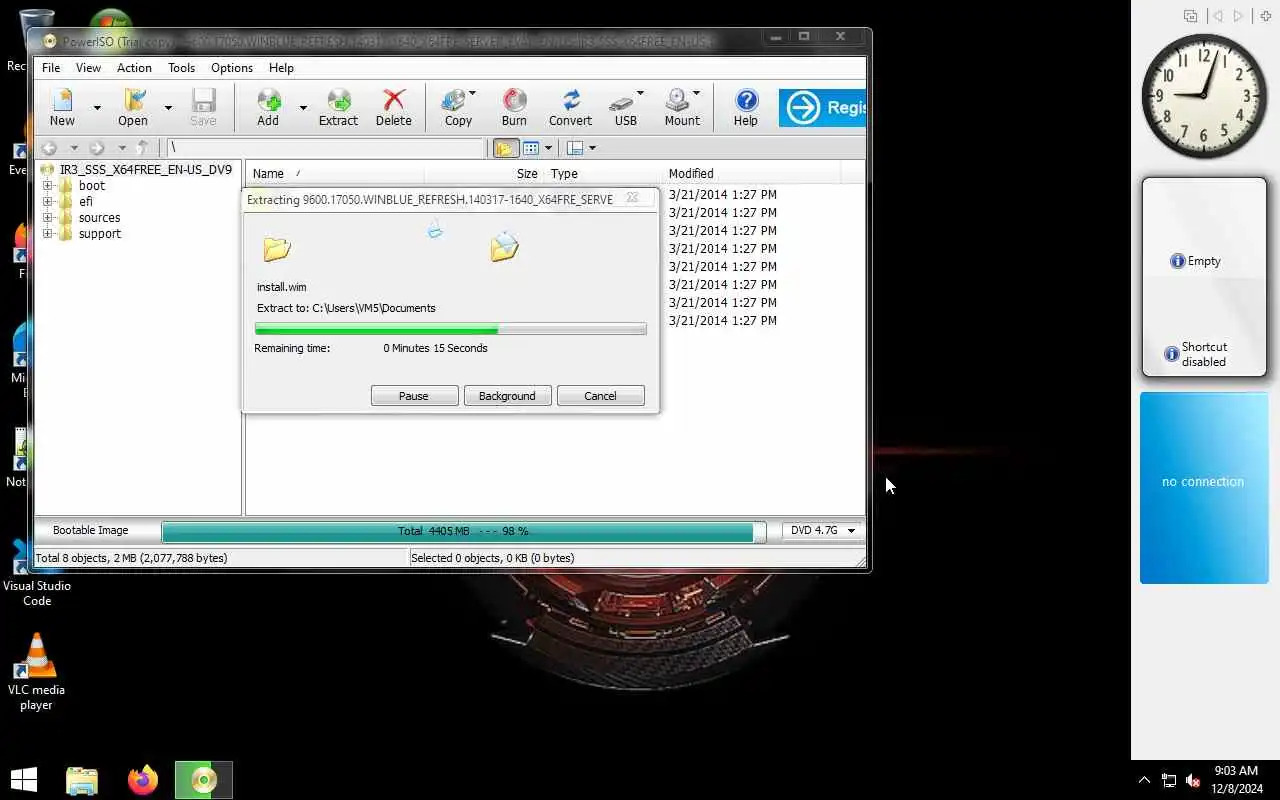This screenshot has height=800, width=1280.
Task: Open the Tools menu
Action: (x=181, y=68)
